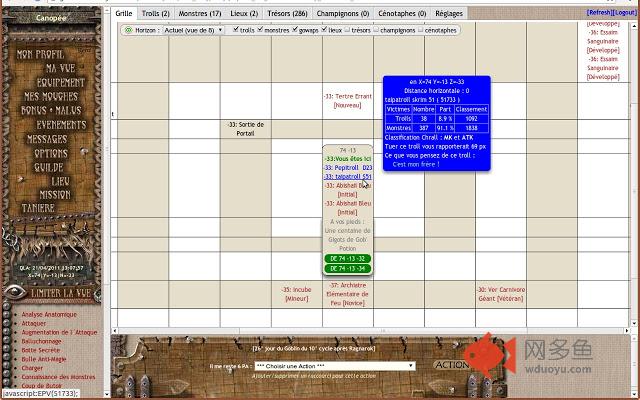The image size is (640, 400).
Task: Open Equipement in the side menu
Action: tap(61, 82)
